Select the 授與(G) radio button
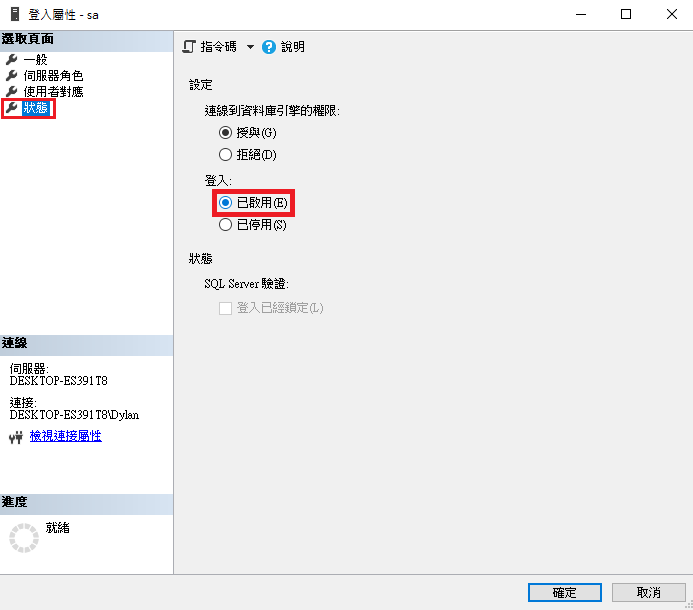Image resolution: width=693 pixels, height=610 pixels. coord(225,132)
